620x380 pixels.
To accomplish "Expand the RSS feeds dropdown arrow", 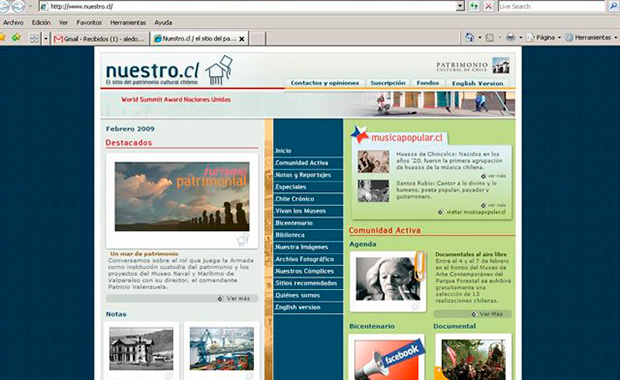I will (x=500, y=38).
